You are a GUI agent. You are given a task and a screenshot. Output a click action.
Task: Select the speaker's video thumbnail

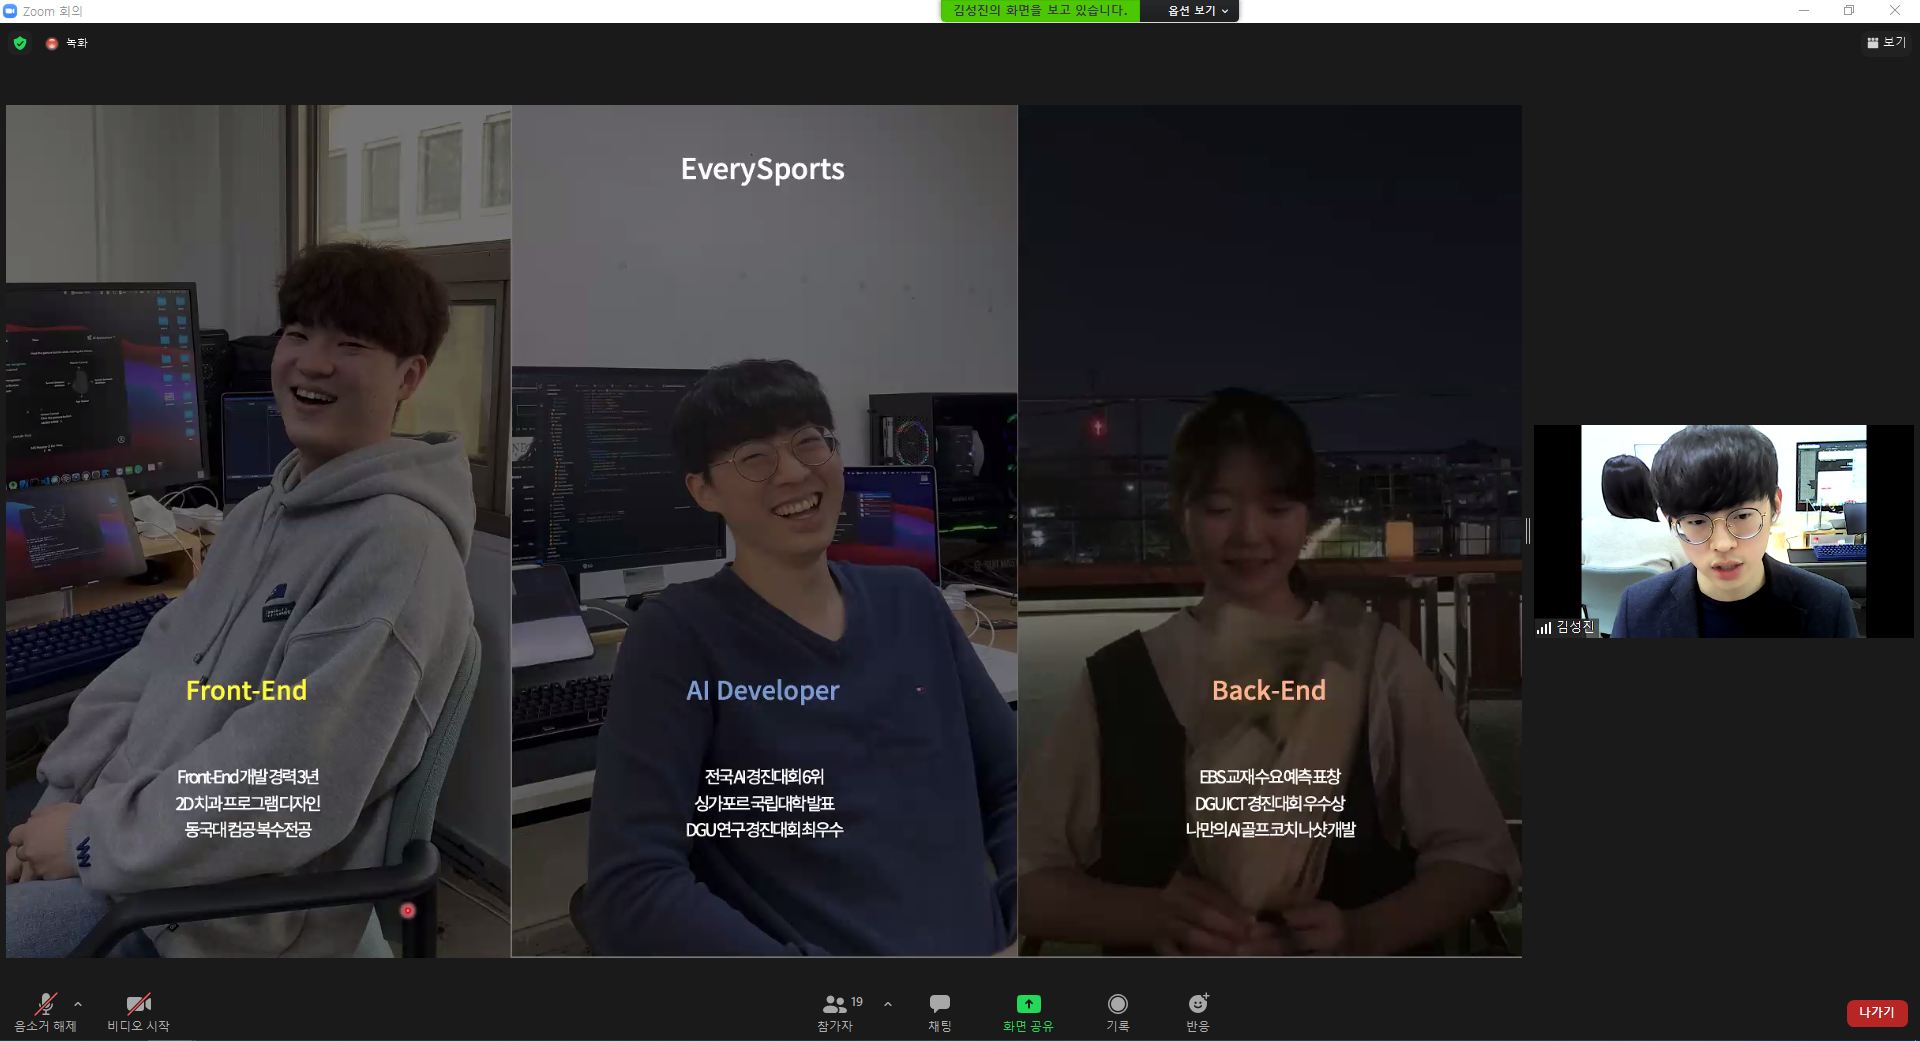[x=1723, y=531]
